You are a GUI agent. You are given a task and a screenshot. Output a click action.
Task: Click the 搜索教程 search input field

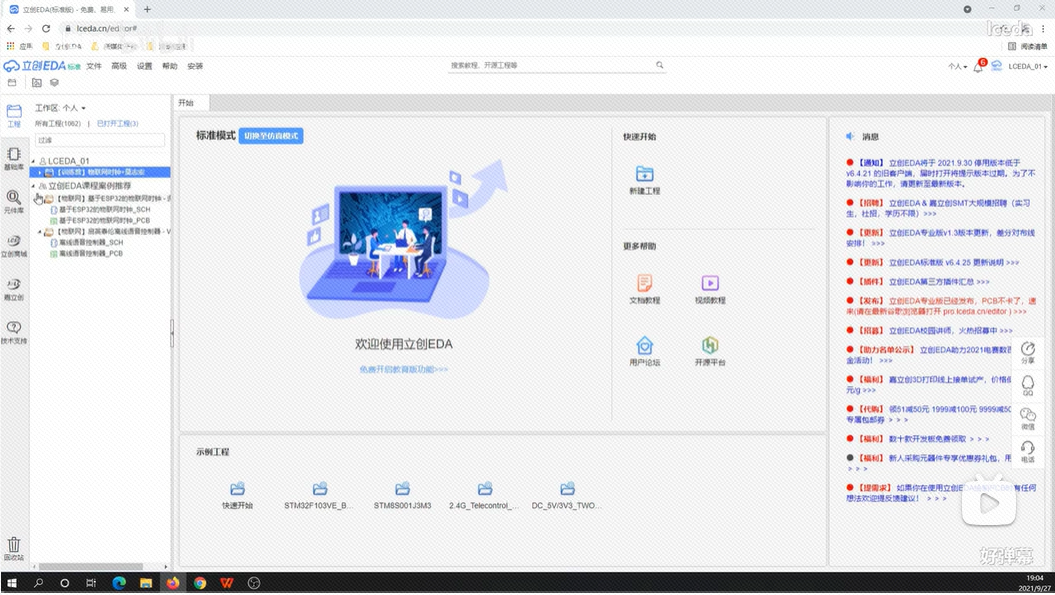pyautogui.click(x=552, y=65)
